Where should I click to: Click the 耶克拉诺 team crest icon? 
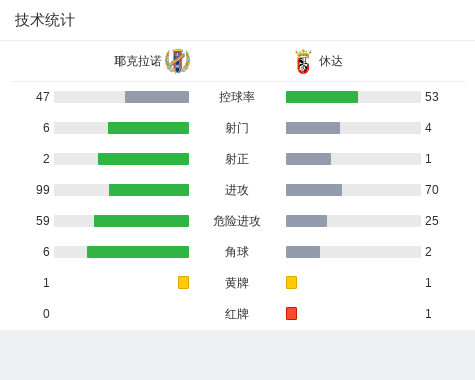pyautogui.click(x=178, y=61)
